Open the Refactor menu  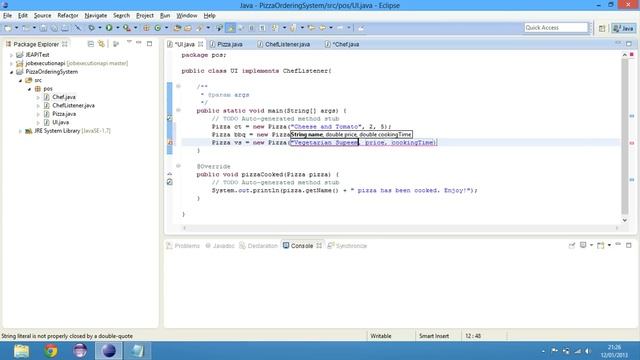point(68,16)
